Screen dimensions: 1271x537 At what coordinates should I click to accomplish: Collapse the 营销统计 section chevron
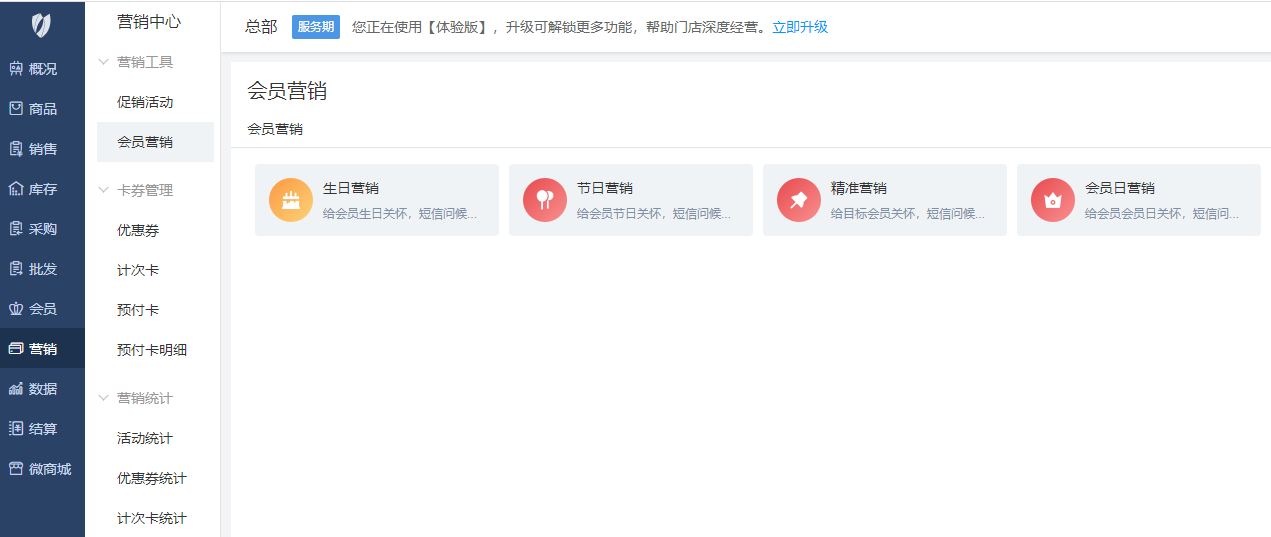click(x=103, y=398)
